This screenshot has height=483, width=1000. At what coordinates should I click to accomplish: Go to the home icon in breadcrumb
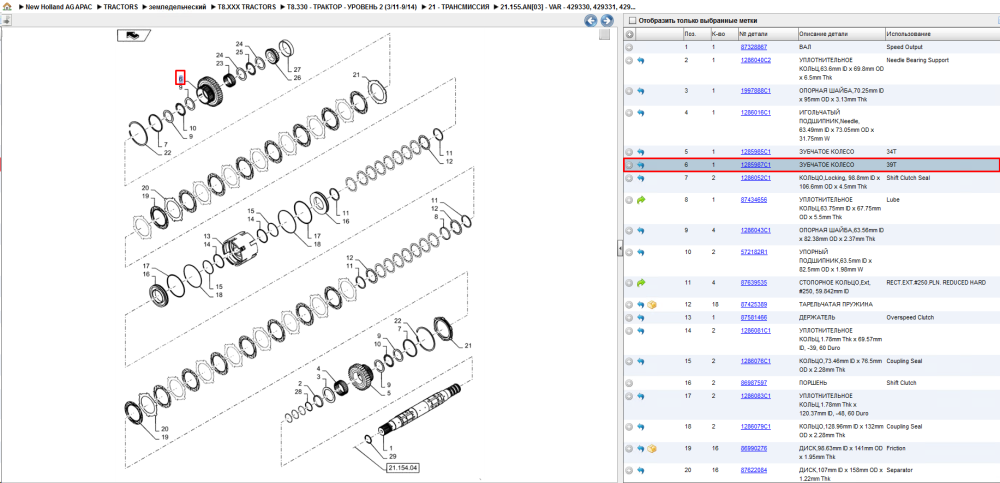7,6
